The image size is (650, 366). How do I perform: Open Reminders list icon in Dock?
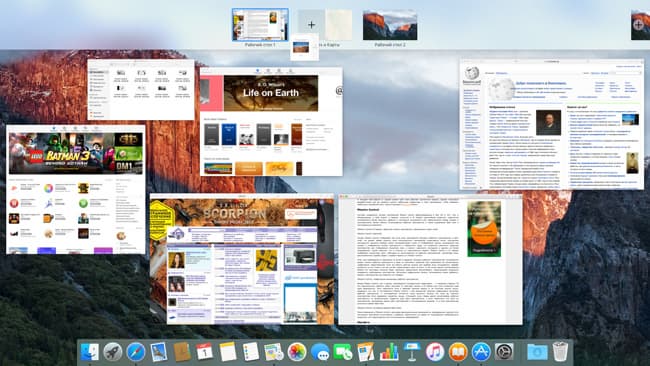pyautogui.click(x=251, y=352)
